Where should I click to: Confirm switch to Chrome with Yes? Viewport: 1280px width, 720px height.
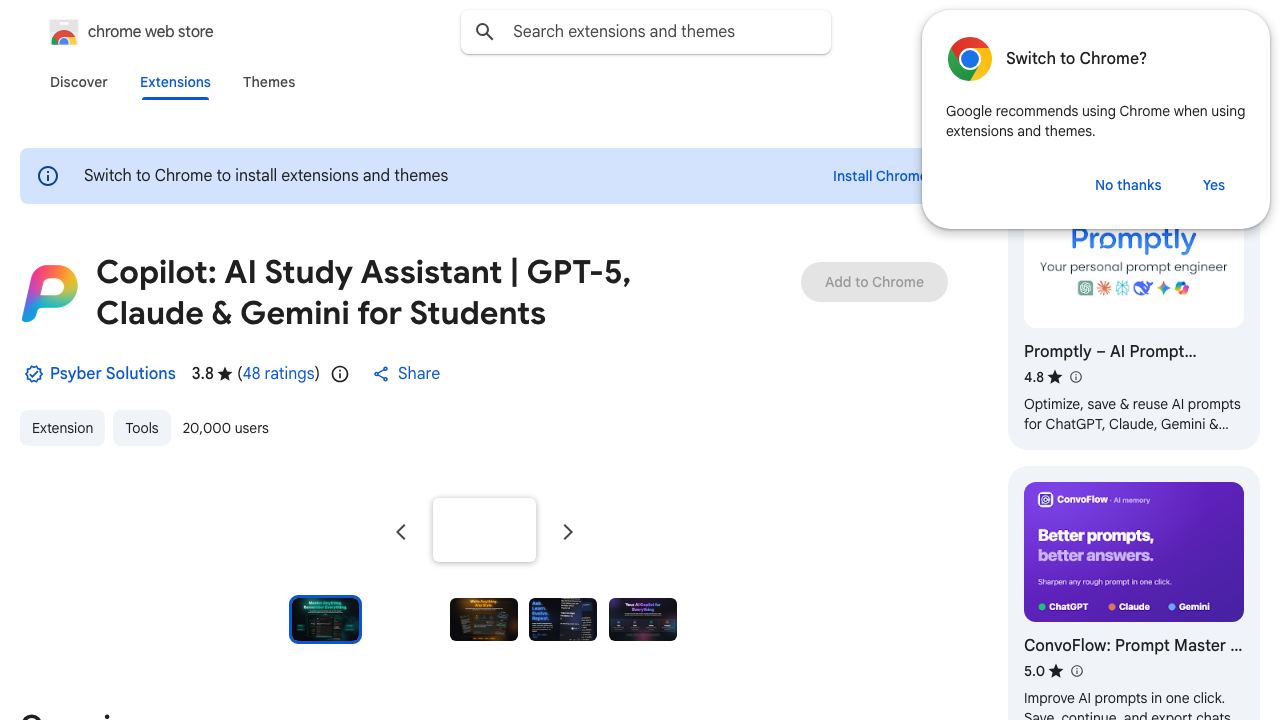(x=1214, y=185)
